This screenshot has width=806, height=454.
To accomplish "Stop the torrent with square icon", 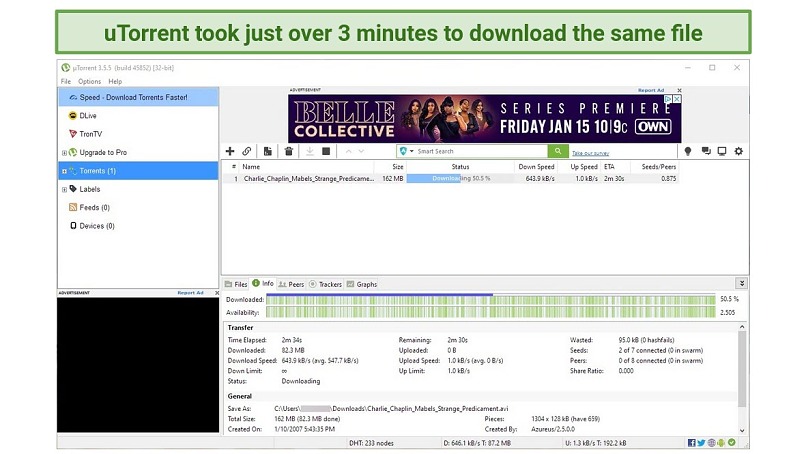I will tap(326, 151).
